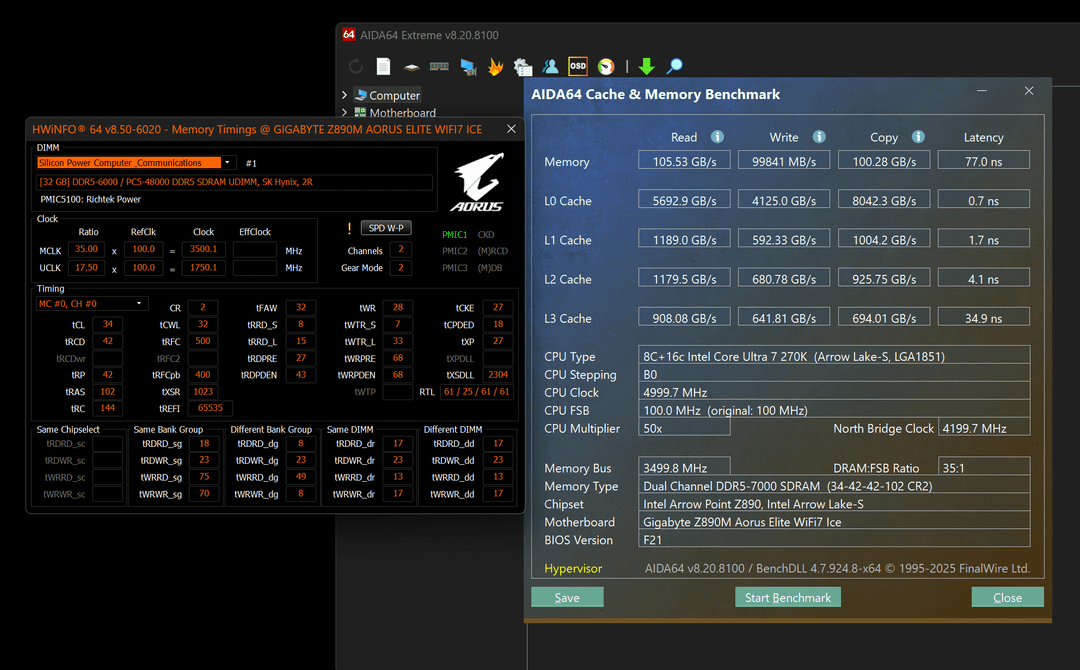
Task: Click the SPD W-P button
Action: coord(386,228)
